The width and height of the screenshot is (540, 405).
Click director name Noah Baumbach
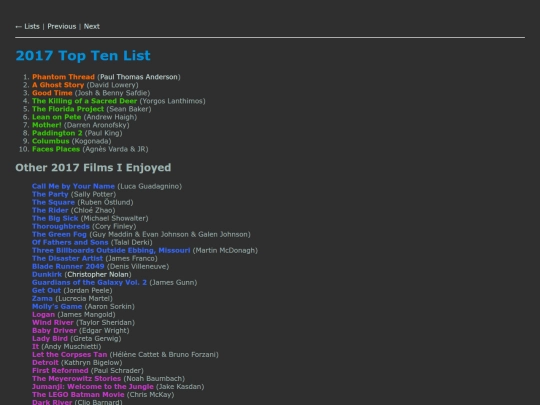point(154,379)
